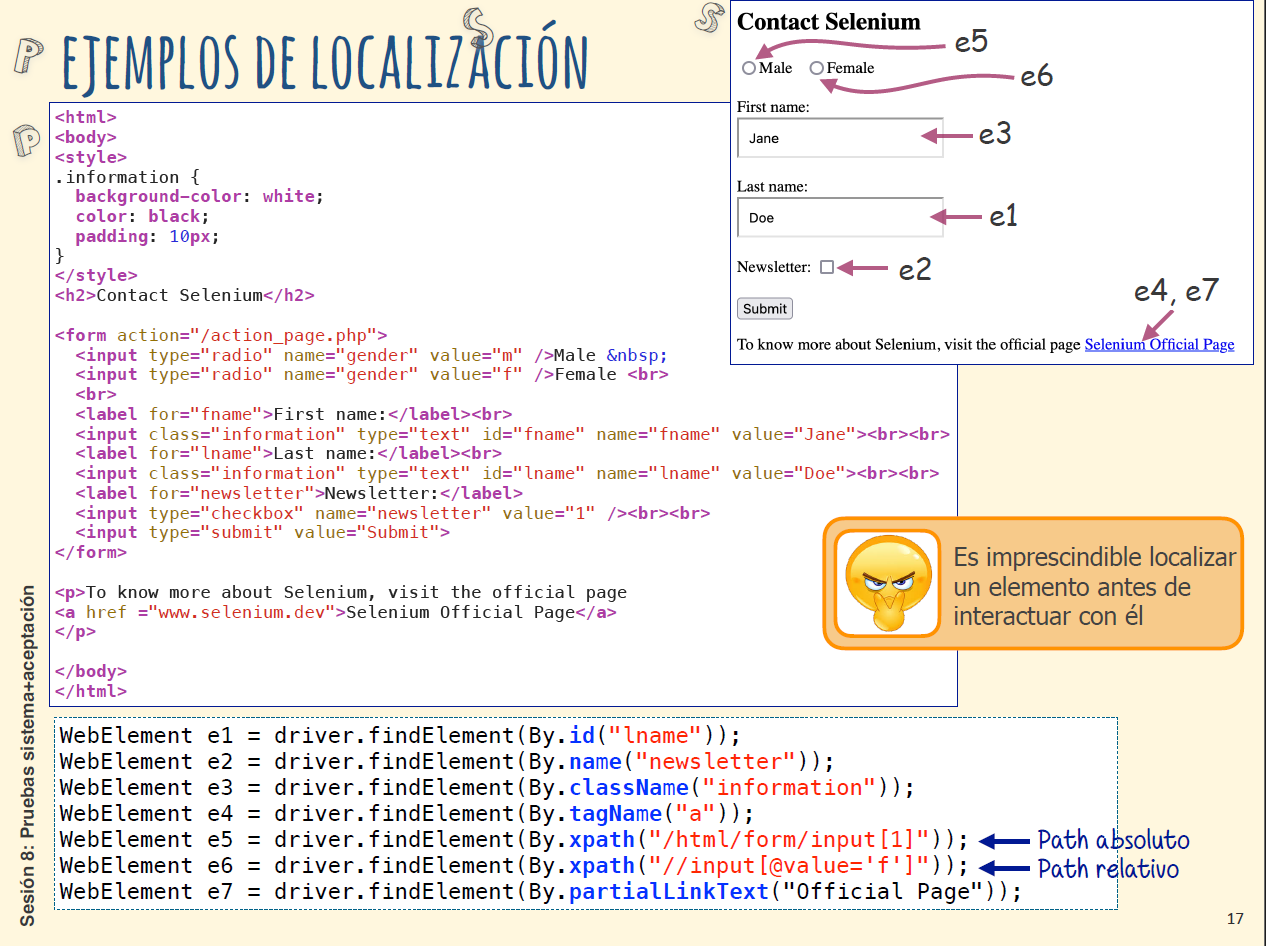Click the Contact Selenium heading
1266x946 pixels.
(x=828, y=22)
